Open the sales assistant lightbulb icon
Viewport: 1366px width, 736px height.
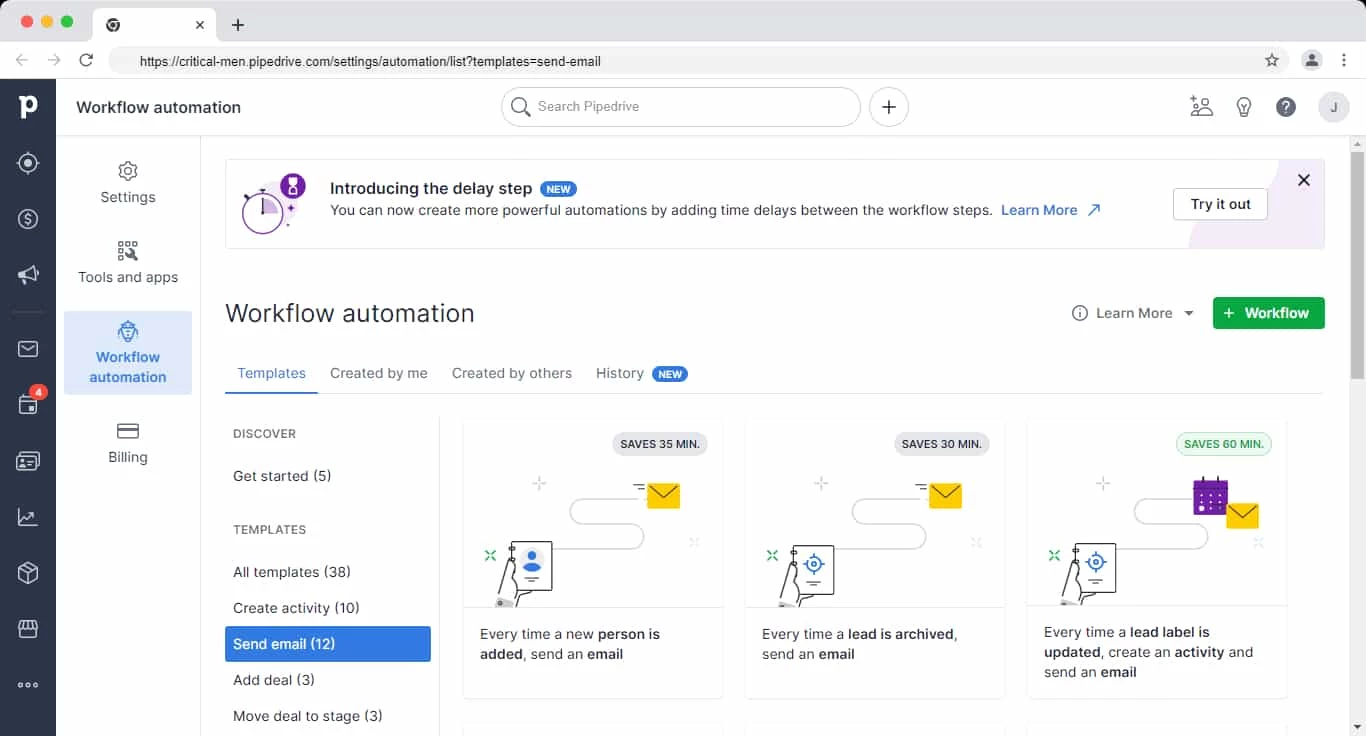pos(1244,107)
